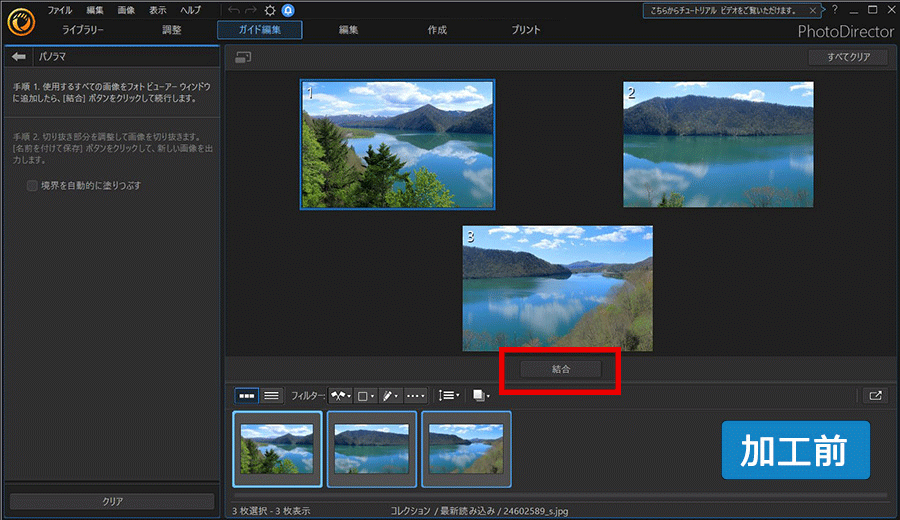Click the 結合 button
Screen dimensions: 900x520
(x=560, y=369)
